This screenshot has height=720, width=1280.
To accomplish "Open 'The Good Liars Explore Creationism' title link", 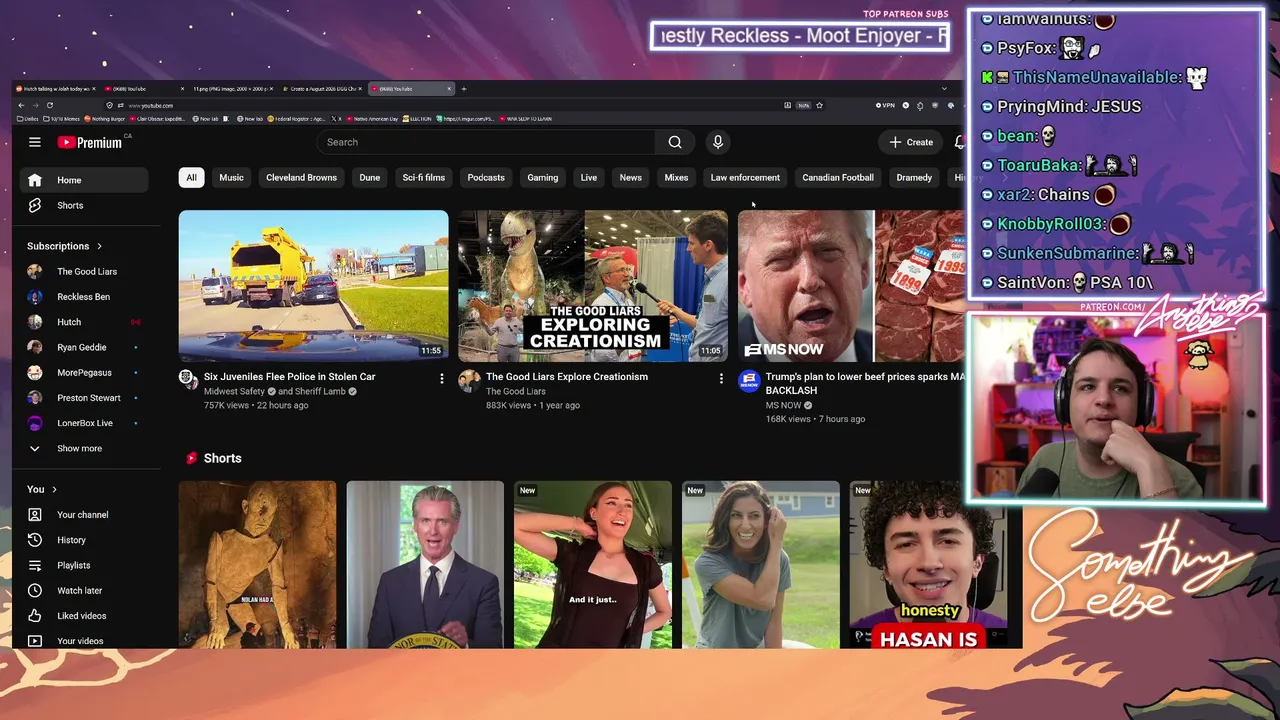I will 567,377.
